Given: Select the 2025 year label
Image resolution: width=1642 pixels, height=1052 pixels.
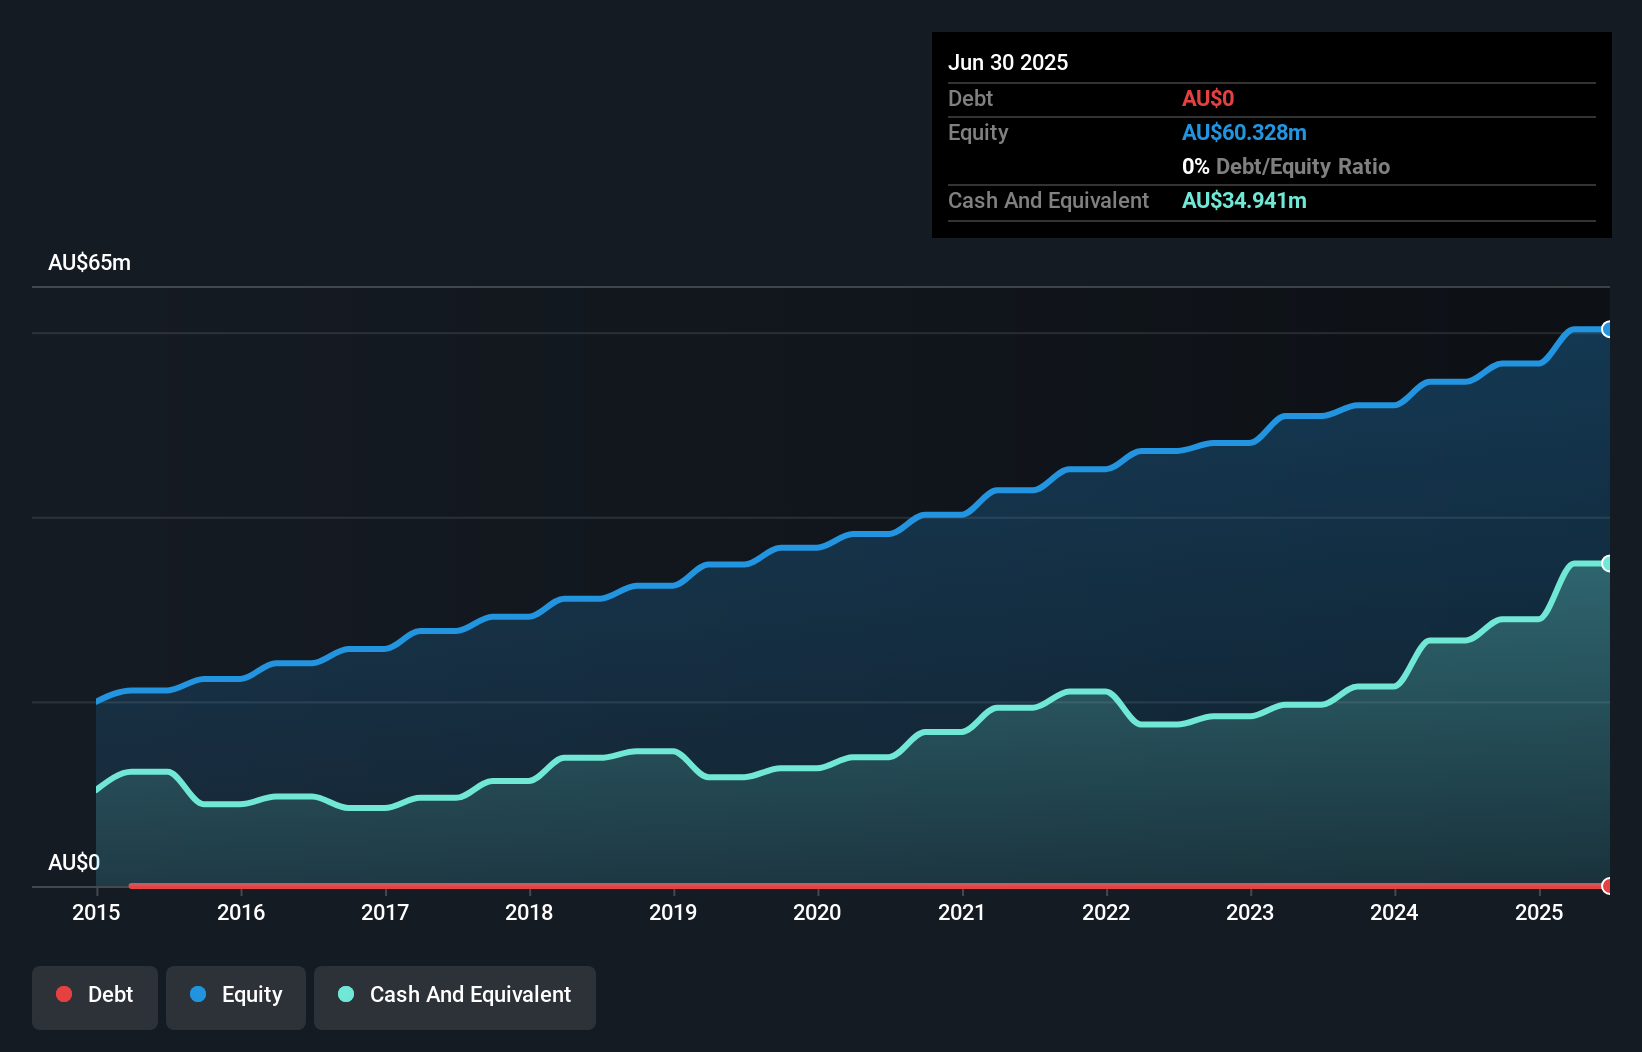Looking at the screenshot, I should click(1539, 912).
